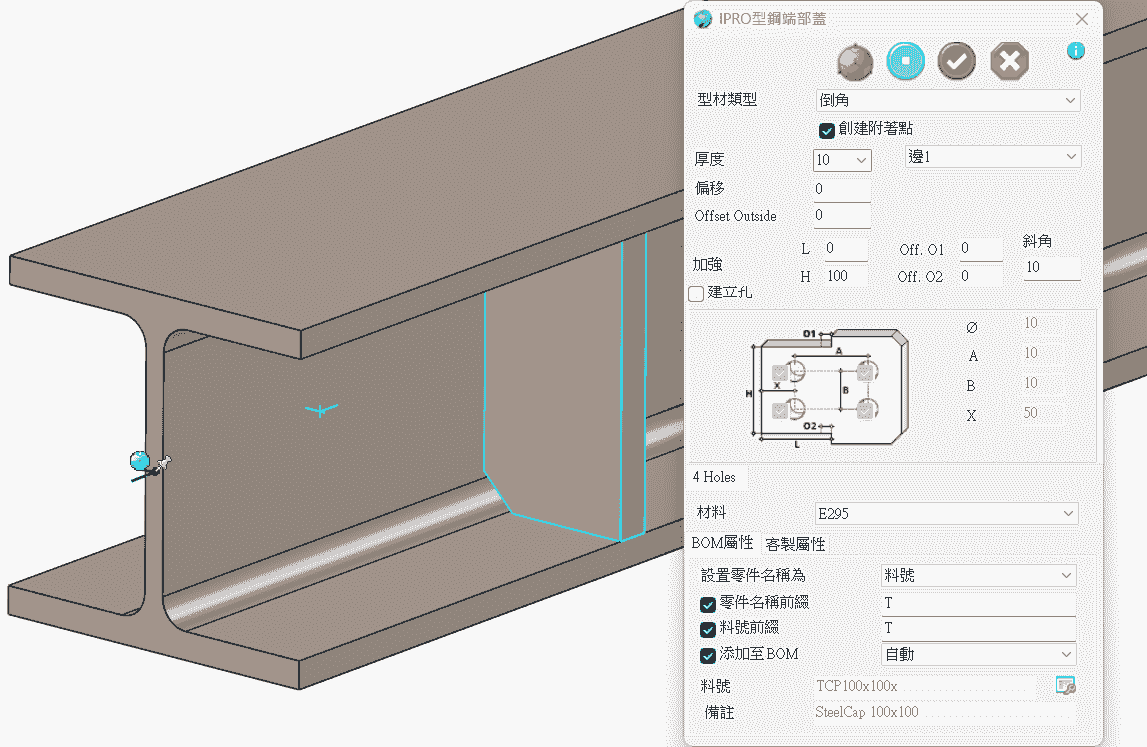1147x747 pixels.
Task: Click the Offset Outside input field
Action: 841,215
